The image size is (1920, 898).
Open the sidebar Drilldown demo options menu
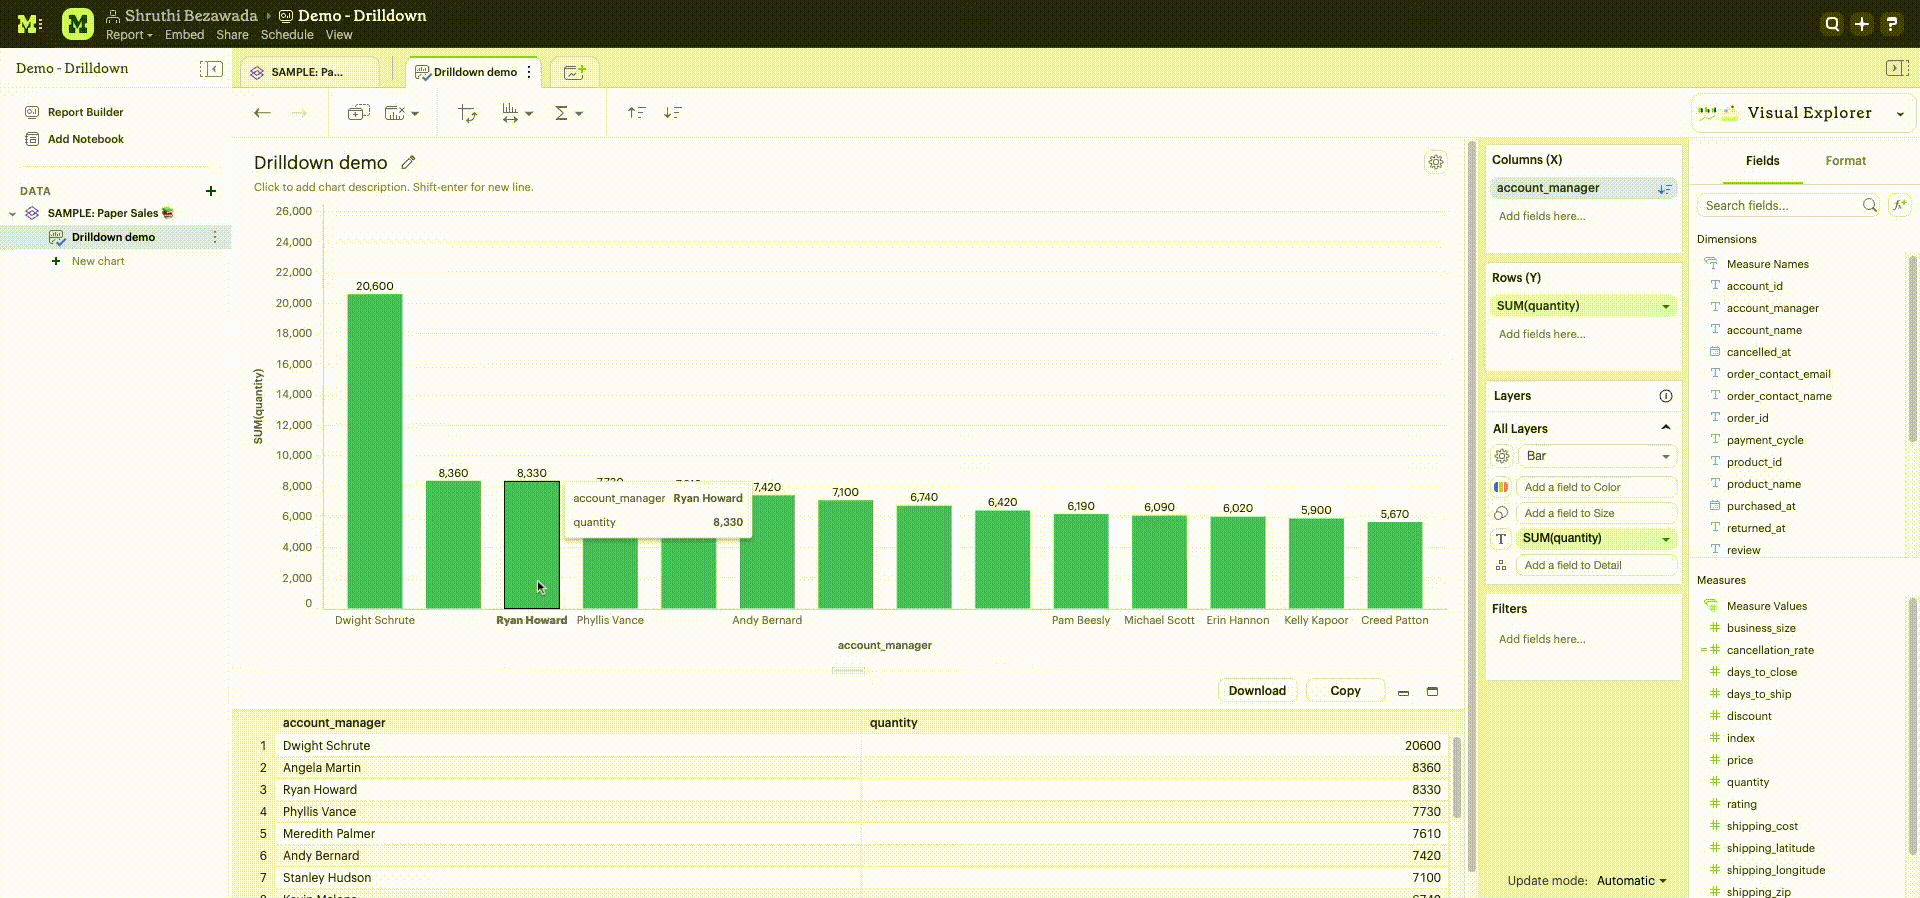215,237
